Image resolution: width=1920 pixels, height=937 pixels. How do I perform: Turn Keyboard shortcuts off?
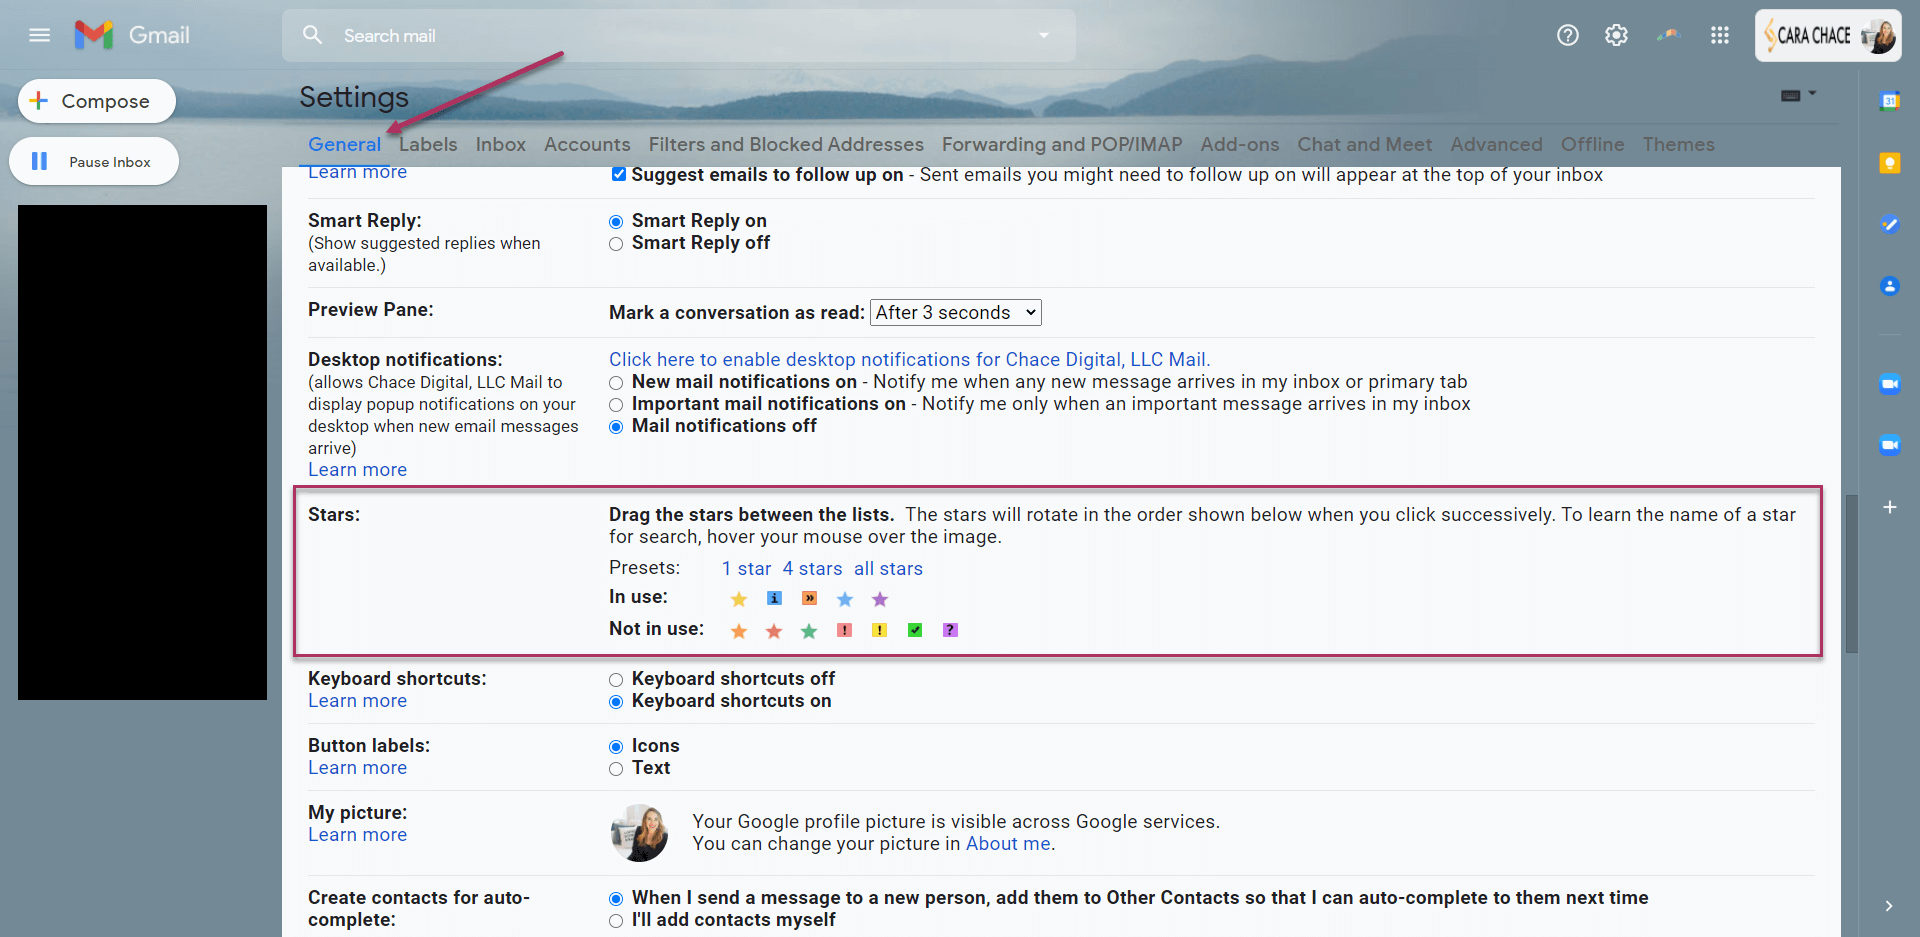[x=616, y=680]
